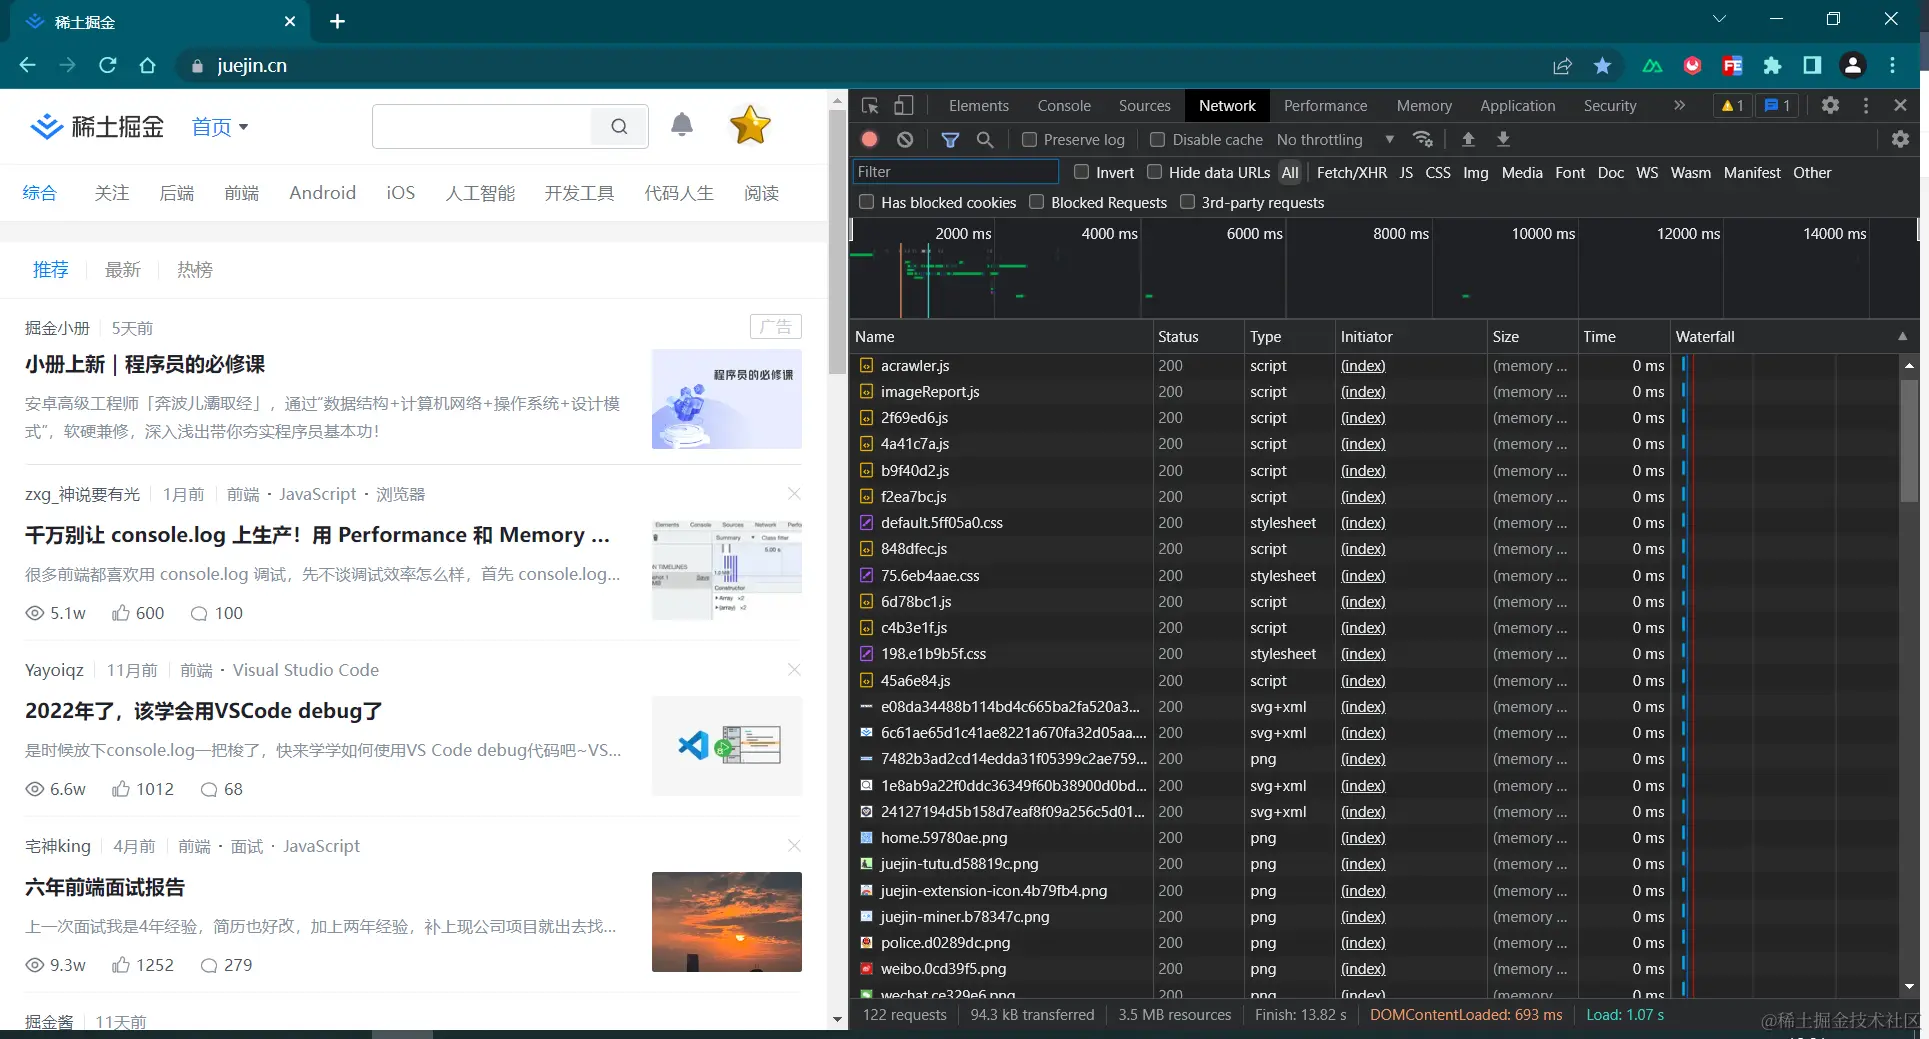1929x1039 pixels.
Task: Open DevTools settings gear
Action: tap(1830, 105)
